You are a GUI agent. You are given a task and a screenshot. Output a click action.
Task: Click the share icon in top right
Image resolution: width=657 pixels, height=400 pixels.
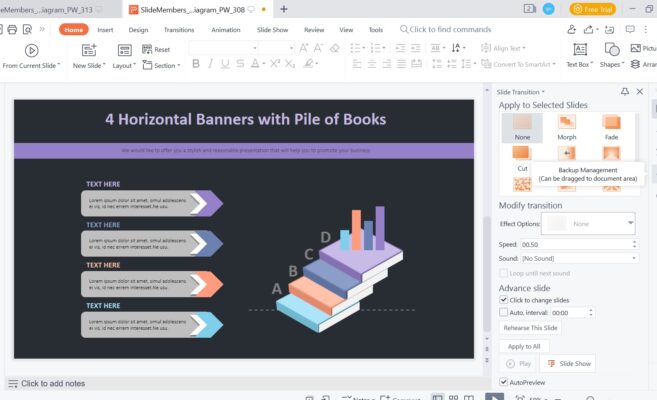(x=589, y=29)
